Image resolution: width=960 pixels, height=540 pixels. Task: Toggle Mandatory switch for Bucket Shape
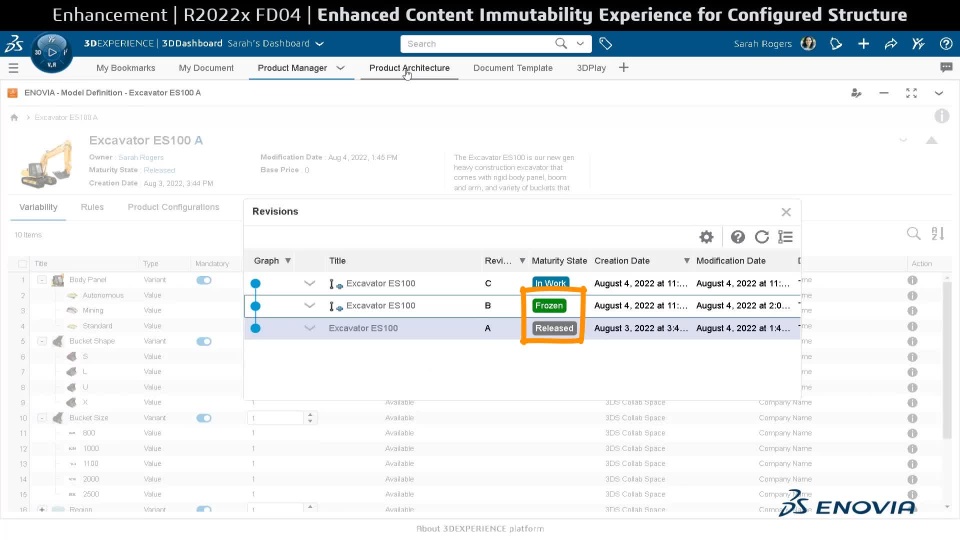pos(204,342)
